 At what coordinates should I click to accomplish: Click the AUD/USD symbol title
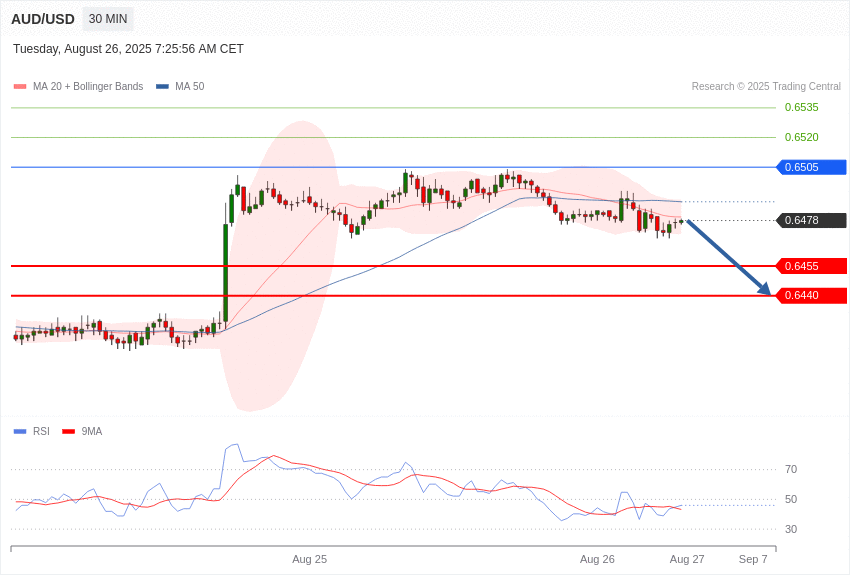coord(43,20)
